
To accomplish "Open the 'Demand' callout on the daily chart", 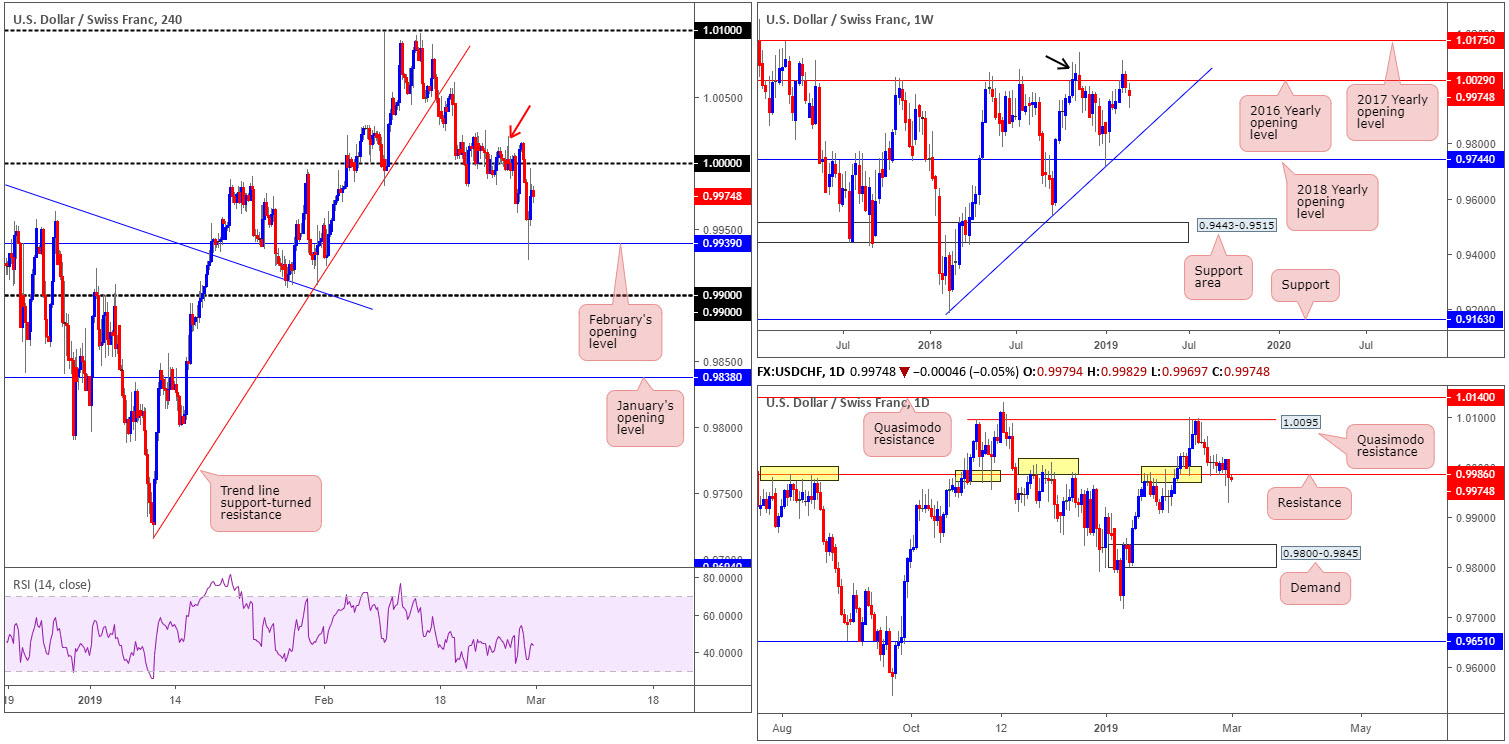I will pos(1315,588).
